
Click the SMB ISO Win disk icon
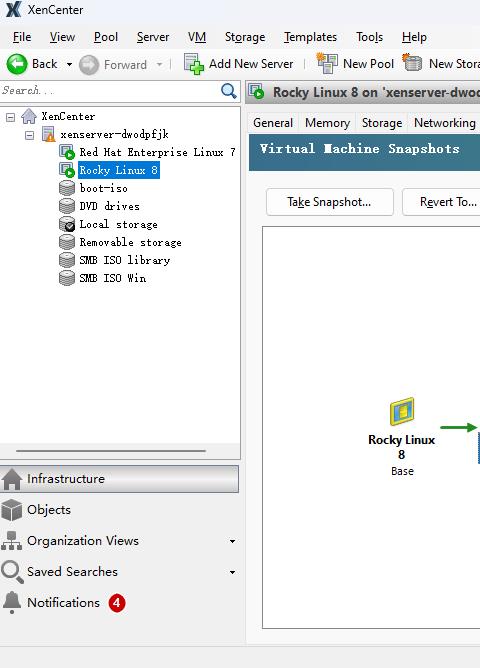67,278
